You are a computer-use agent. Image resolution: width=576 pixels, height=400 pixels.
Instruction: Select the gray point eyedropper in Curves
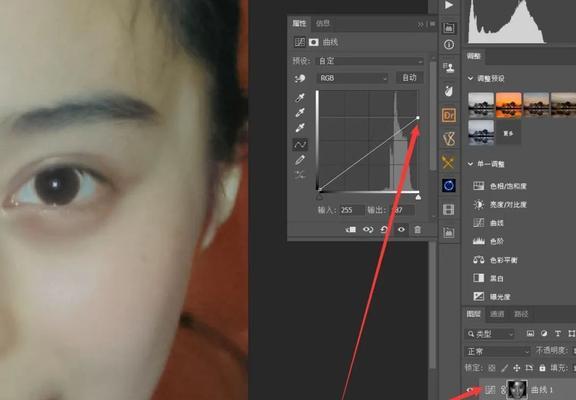coord(300,112)
